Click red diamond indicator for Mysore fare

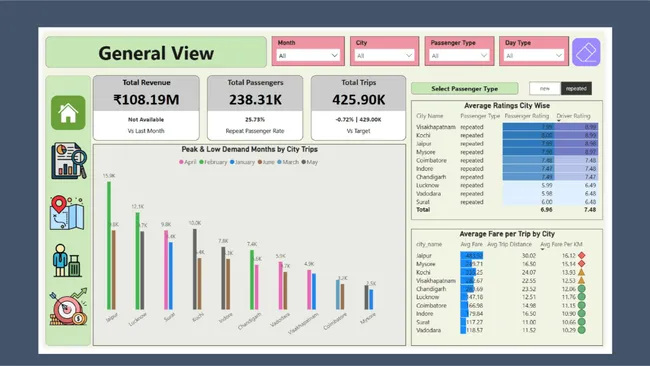pyautogui.click(x=582, y=264)
